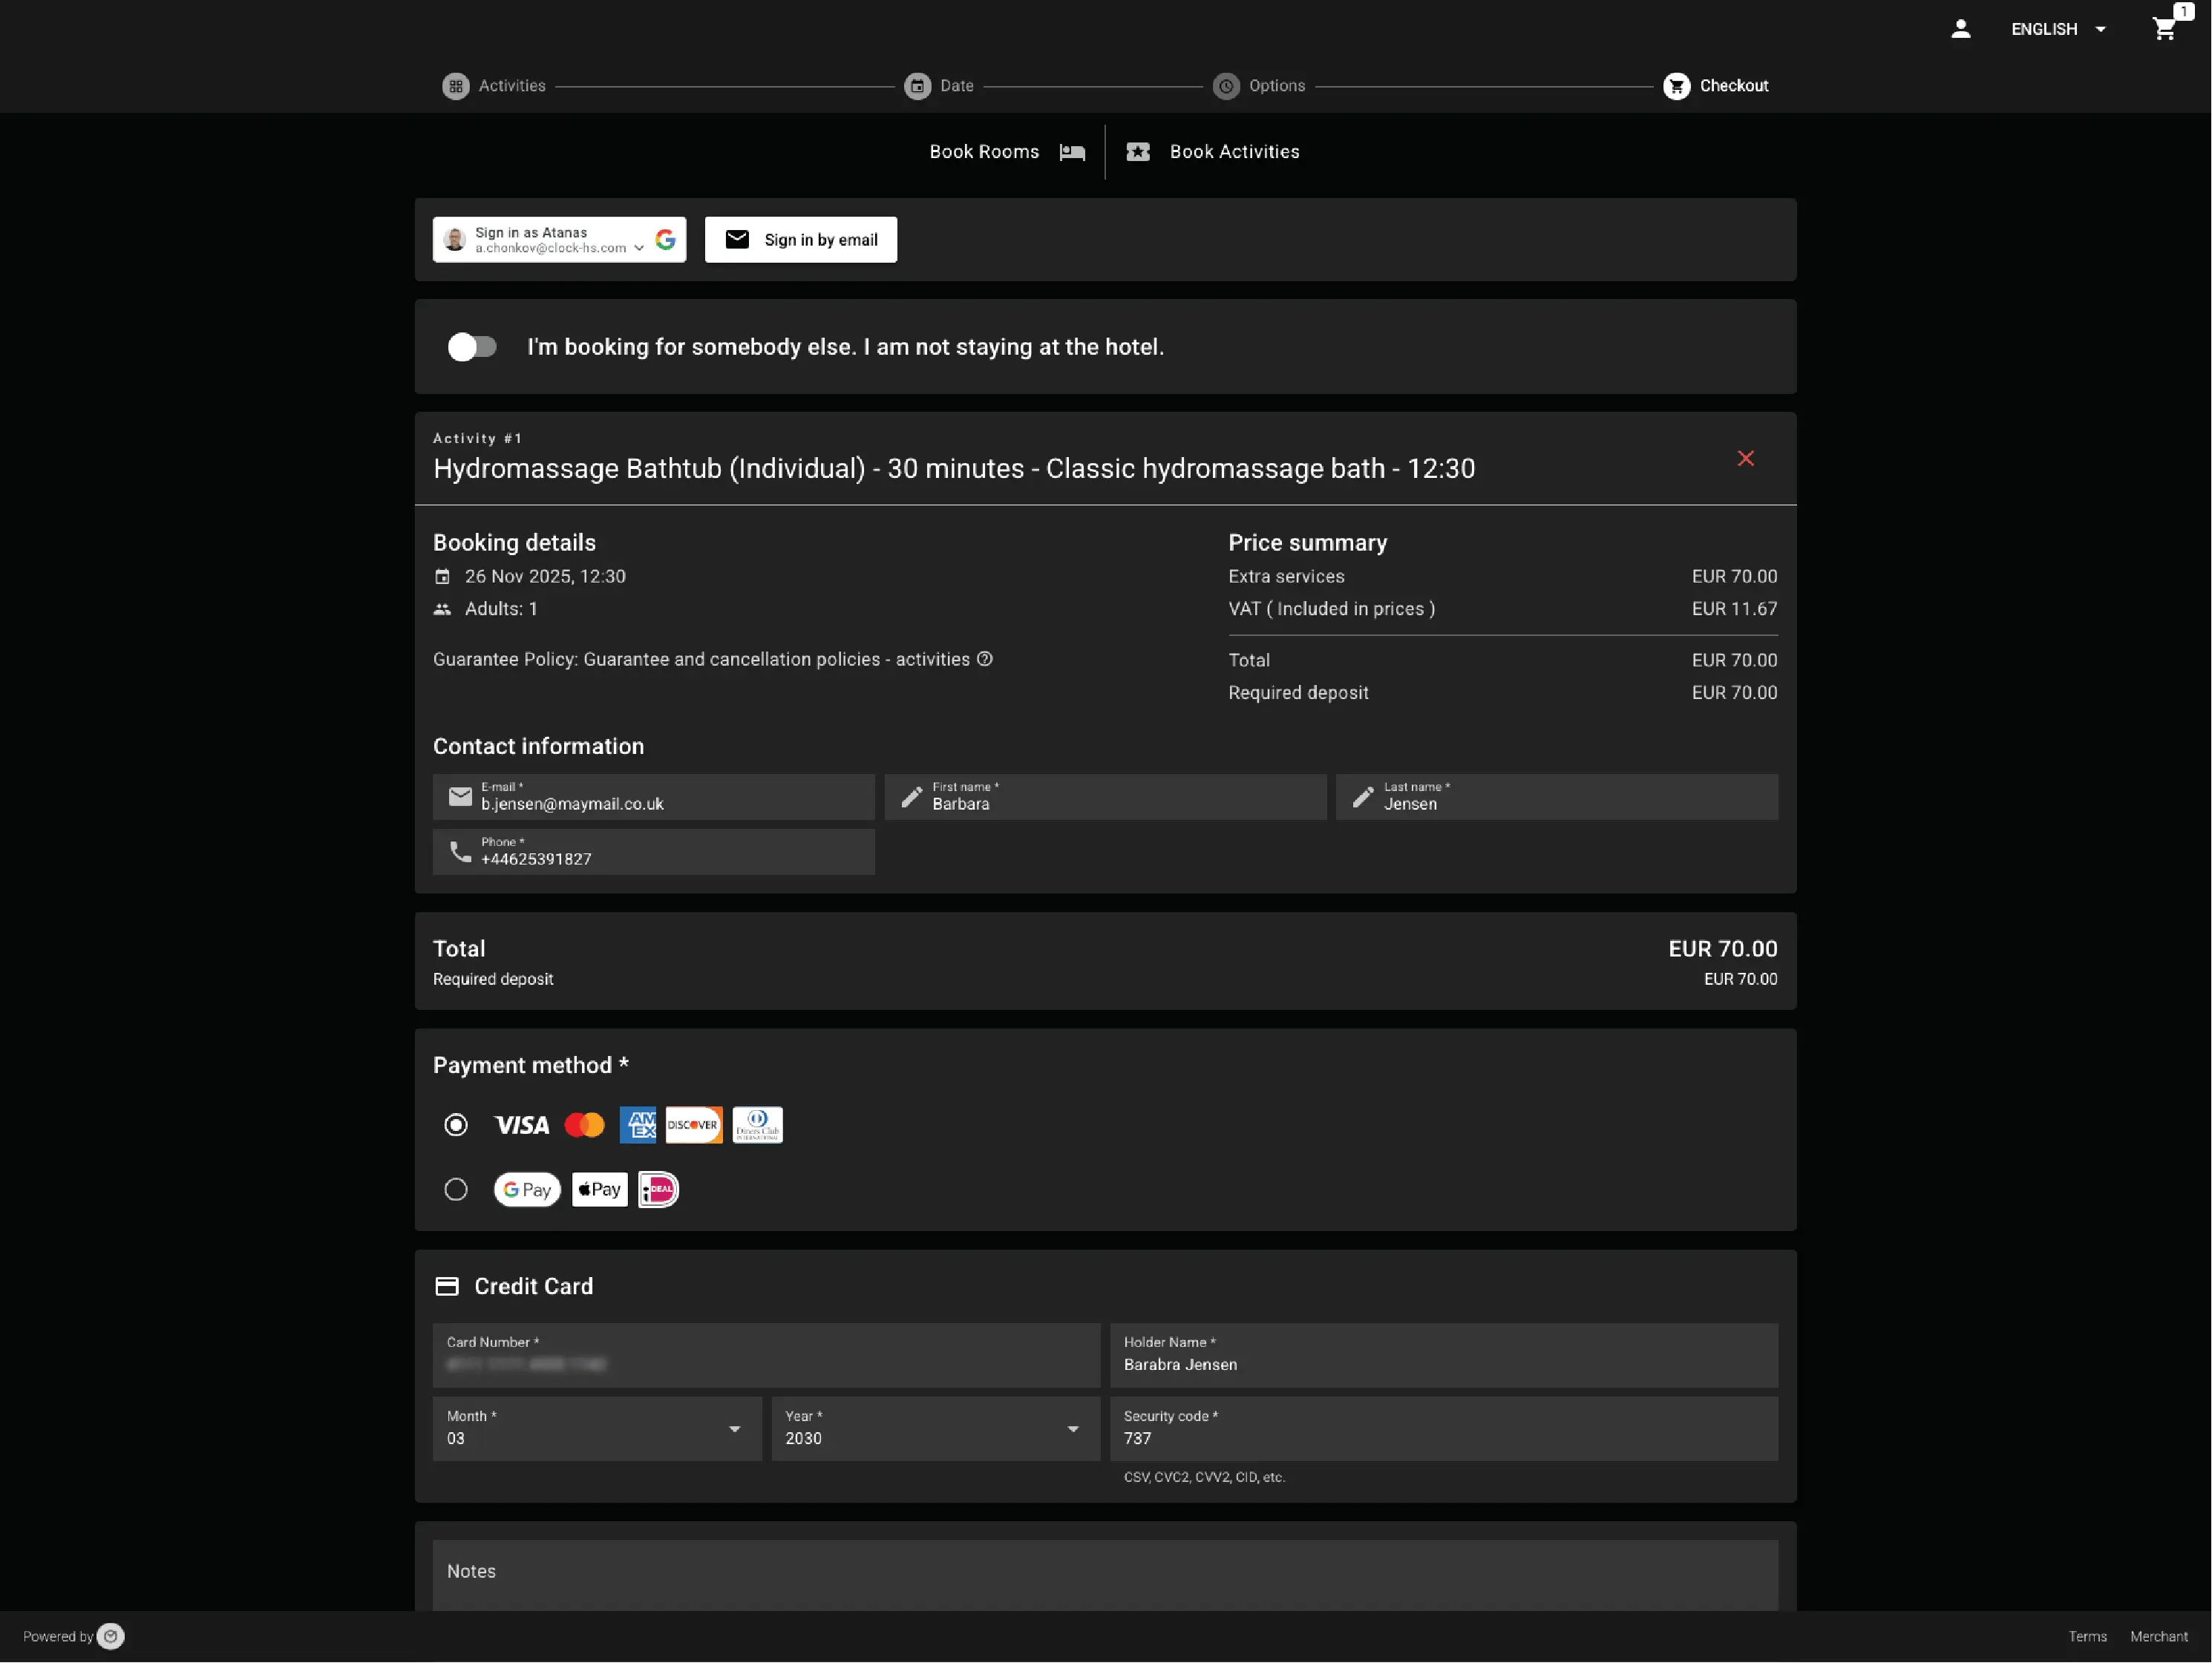The width and height of the screenshot is (2212, 1663).
Task: Open the ENGLISH language dropdown
Action: (x=2058, y=29)
